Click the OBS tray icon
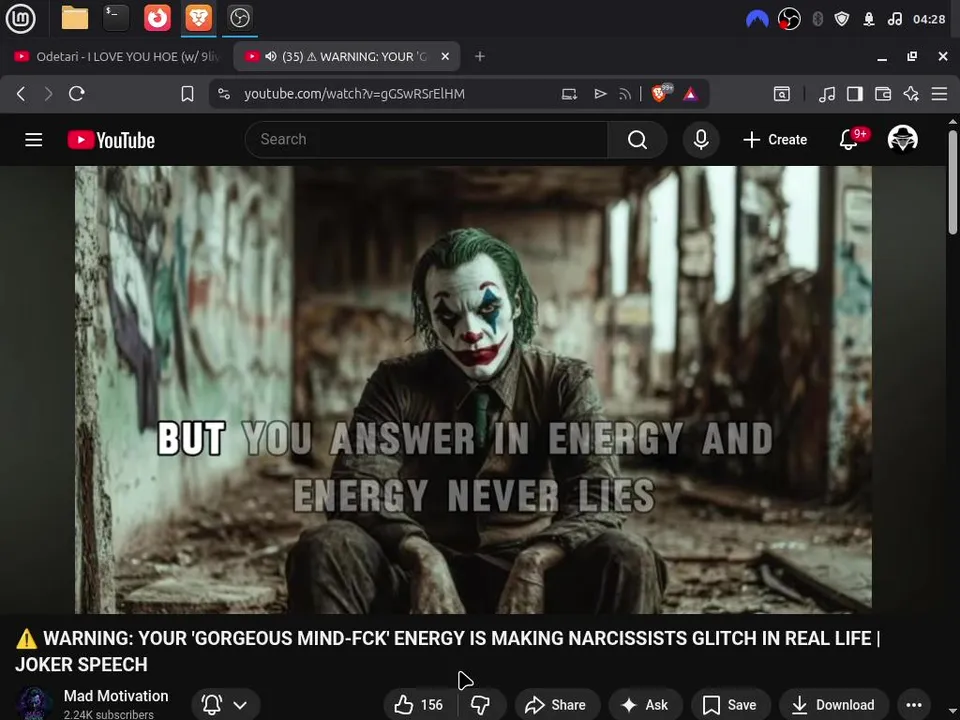 tap(789, 19)
